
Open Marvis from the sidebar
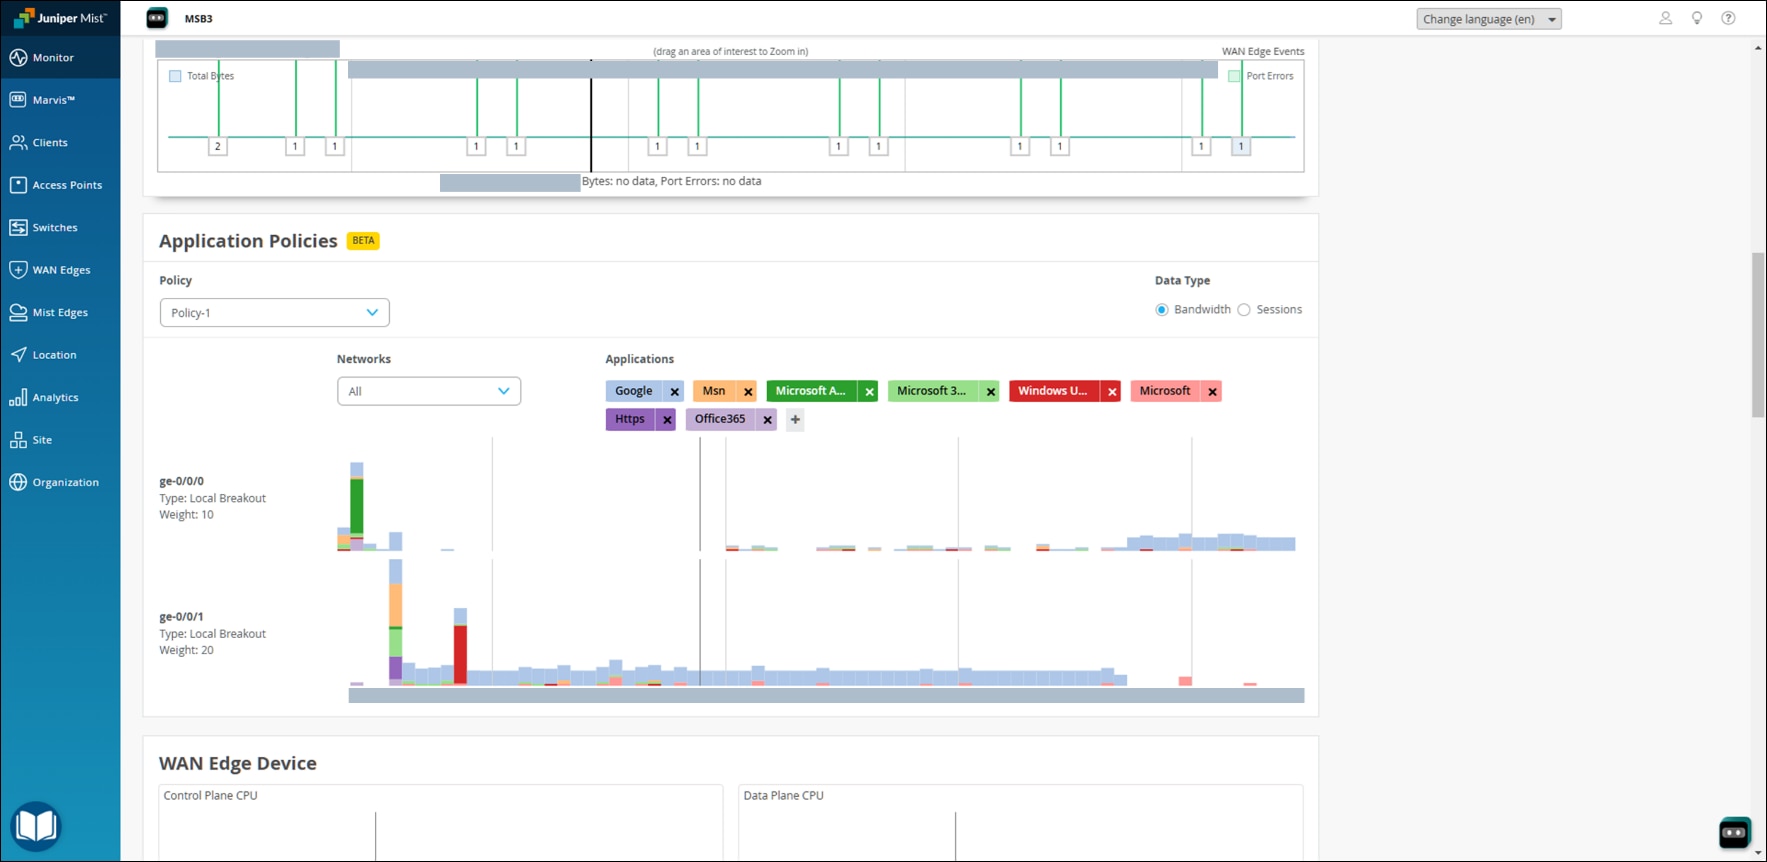[x=60, y=100]
